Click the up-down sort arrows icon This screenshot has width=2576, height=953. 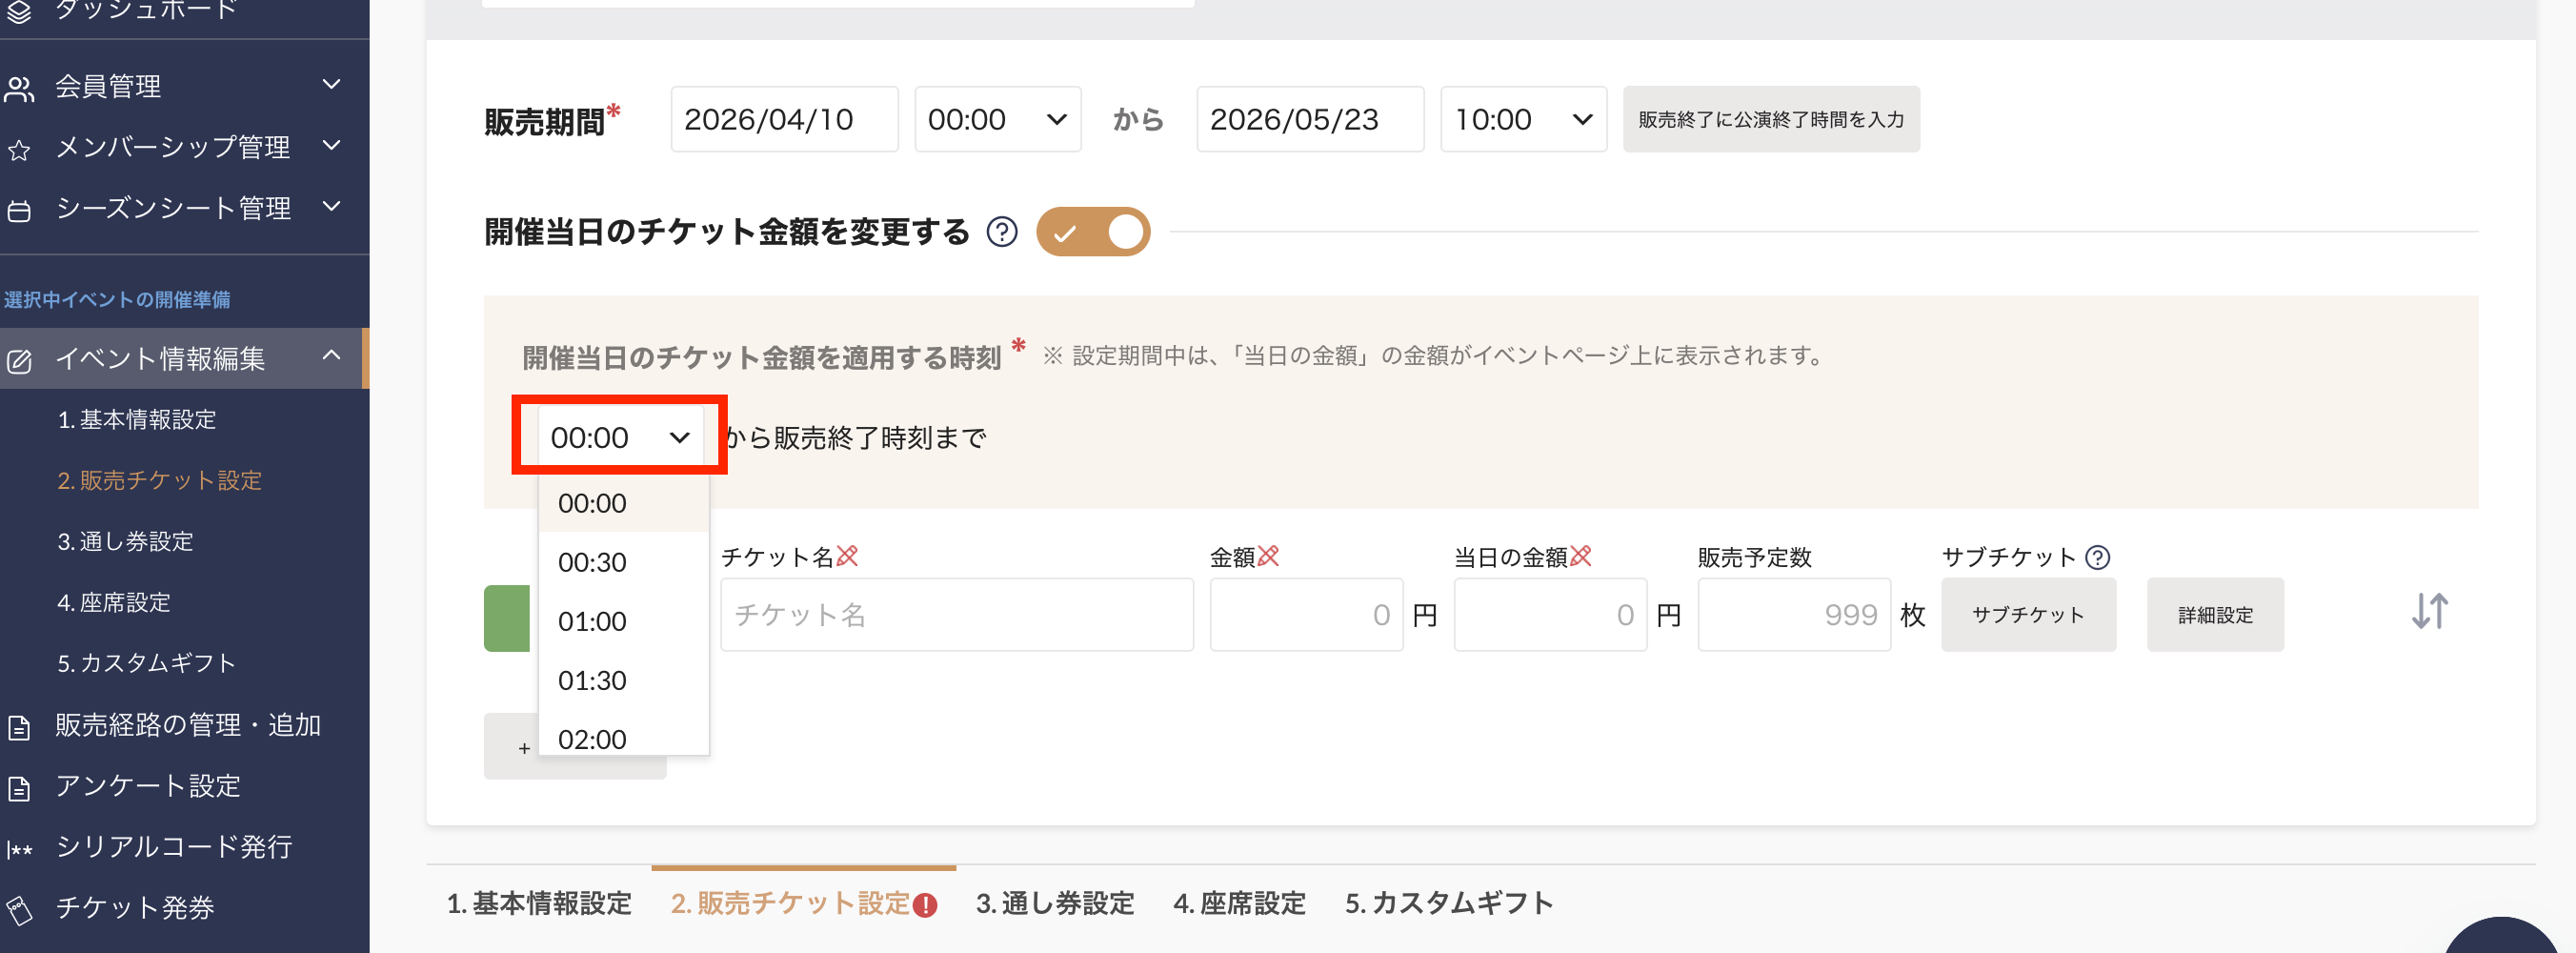point(2429,611)
